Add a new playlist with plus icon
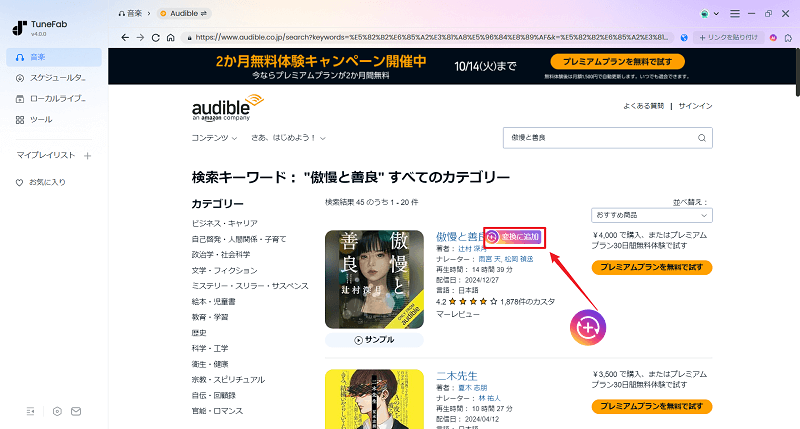The width and height of the screenshot is (800, 429). (x=87, y=156)
